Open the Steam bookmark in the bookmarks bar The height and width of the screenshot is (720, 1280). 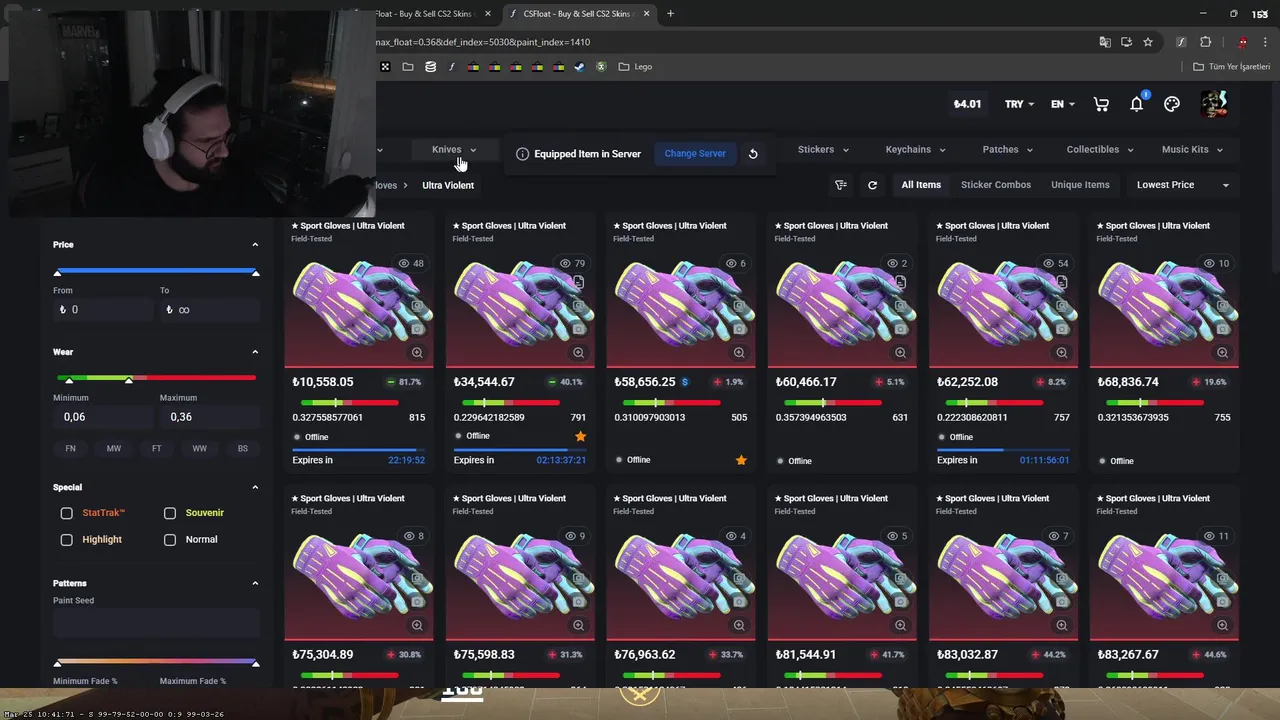(579, 67)
